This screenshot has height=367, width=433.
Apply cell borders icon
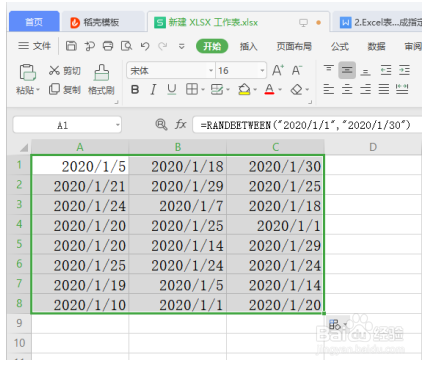192,89
